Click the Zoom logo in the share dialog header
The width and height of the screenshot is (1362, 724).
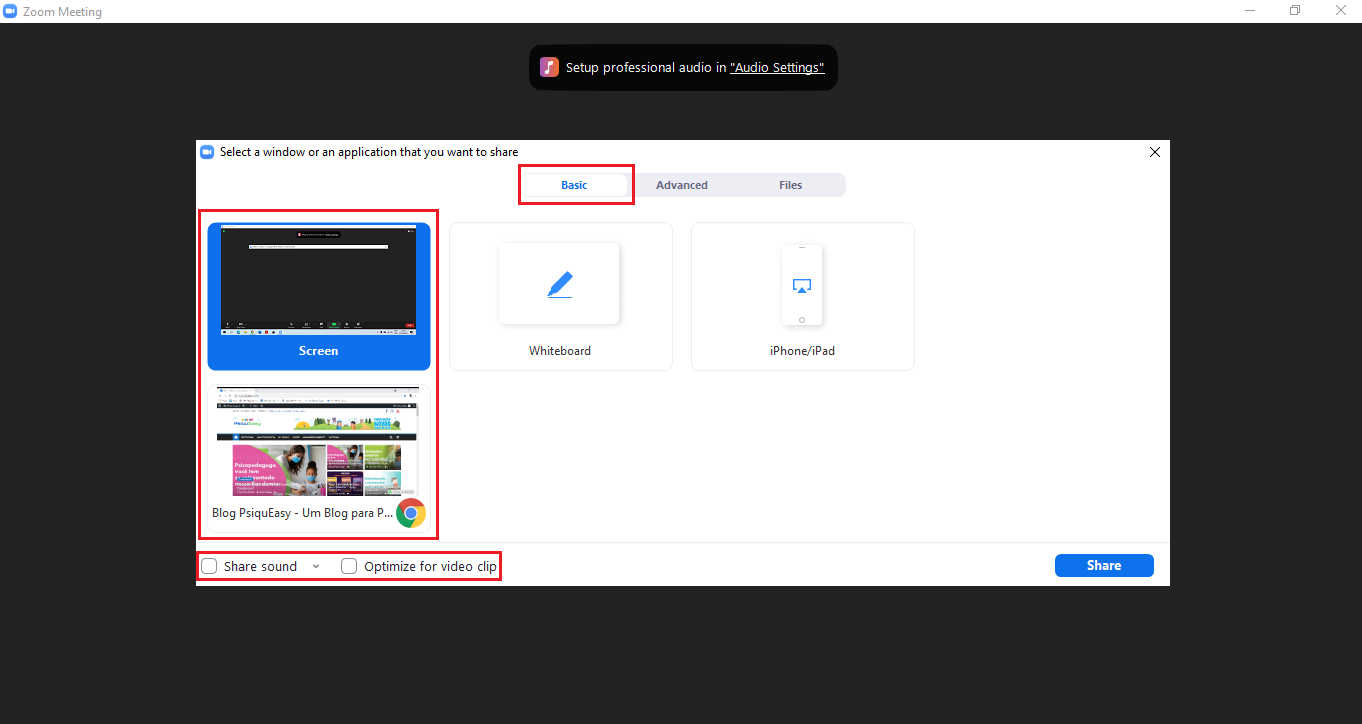tap(207, 152)
